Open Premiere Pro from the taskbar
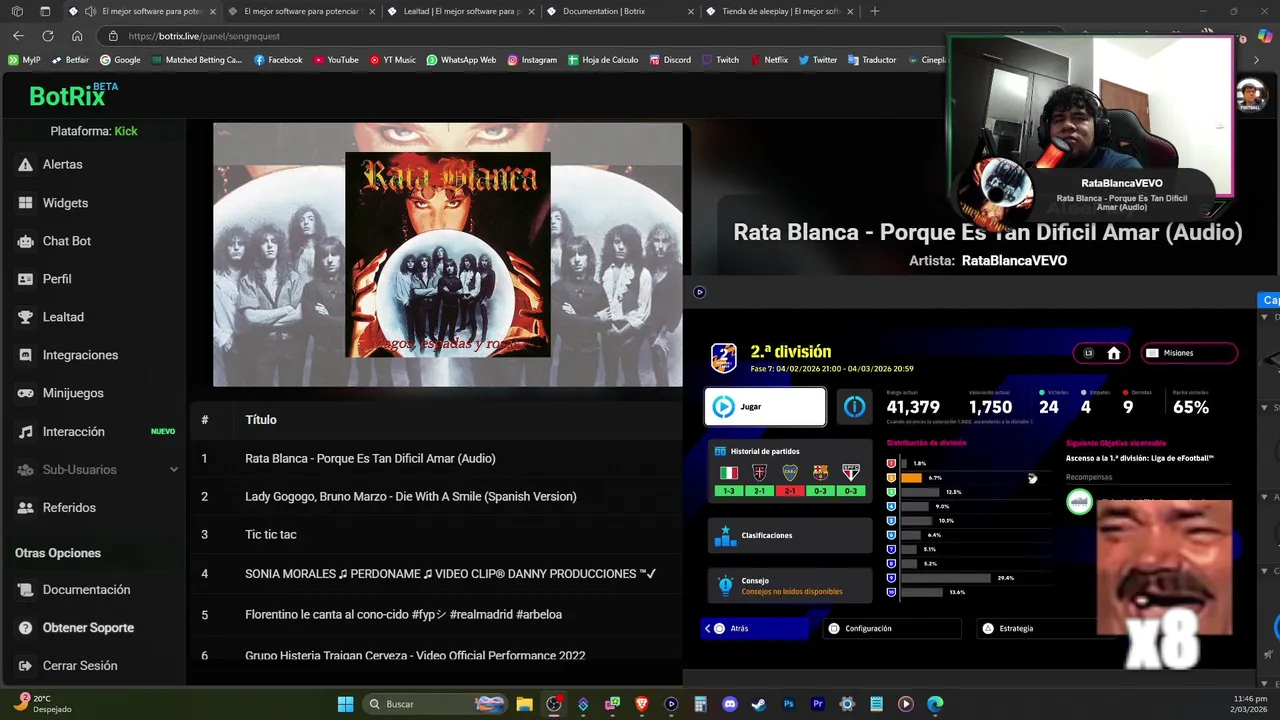This screenshot has height=720, width=1280. click(818, 704)
